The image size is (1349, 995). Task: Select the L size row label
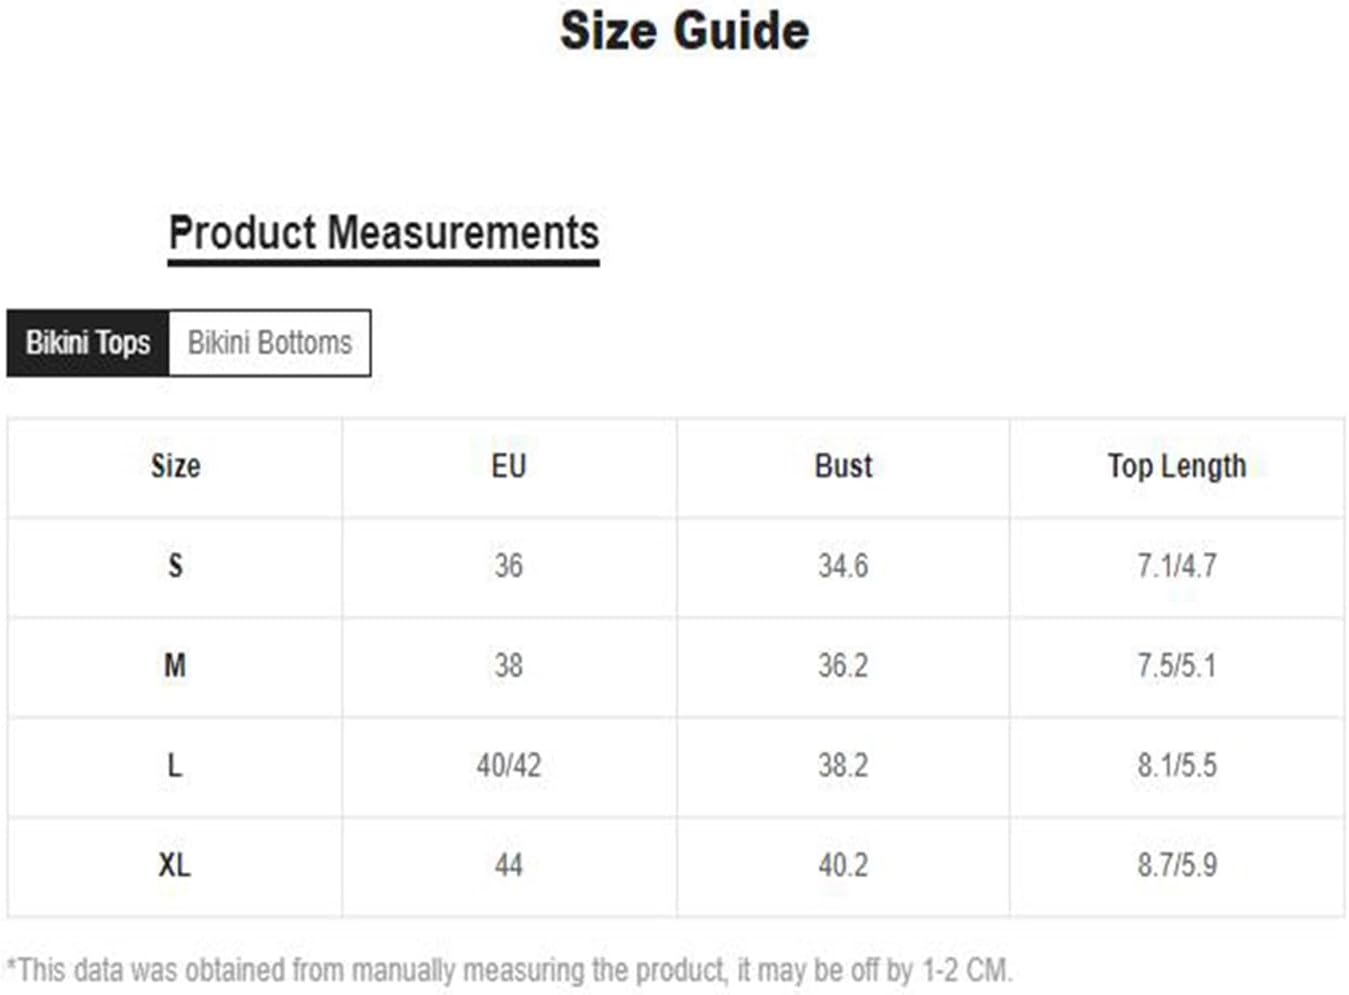point(175,766)
